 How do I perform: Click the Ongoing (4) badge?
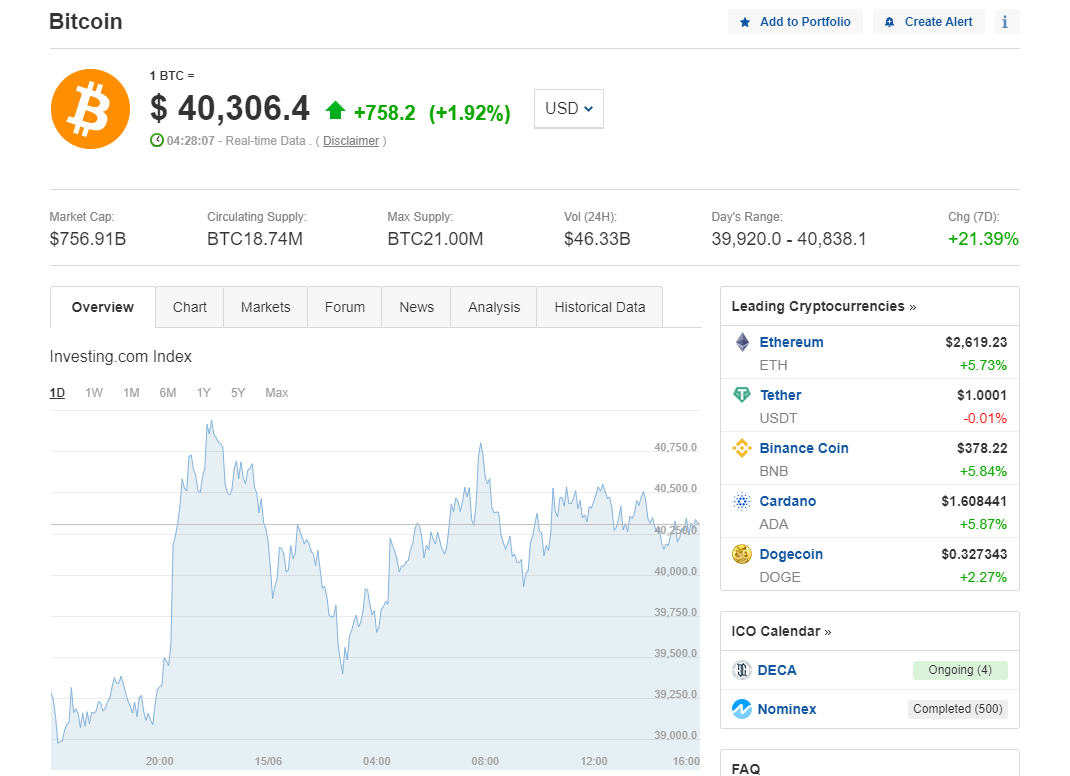coord(960,670)
